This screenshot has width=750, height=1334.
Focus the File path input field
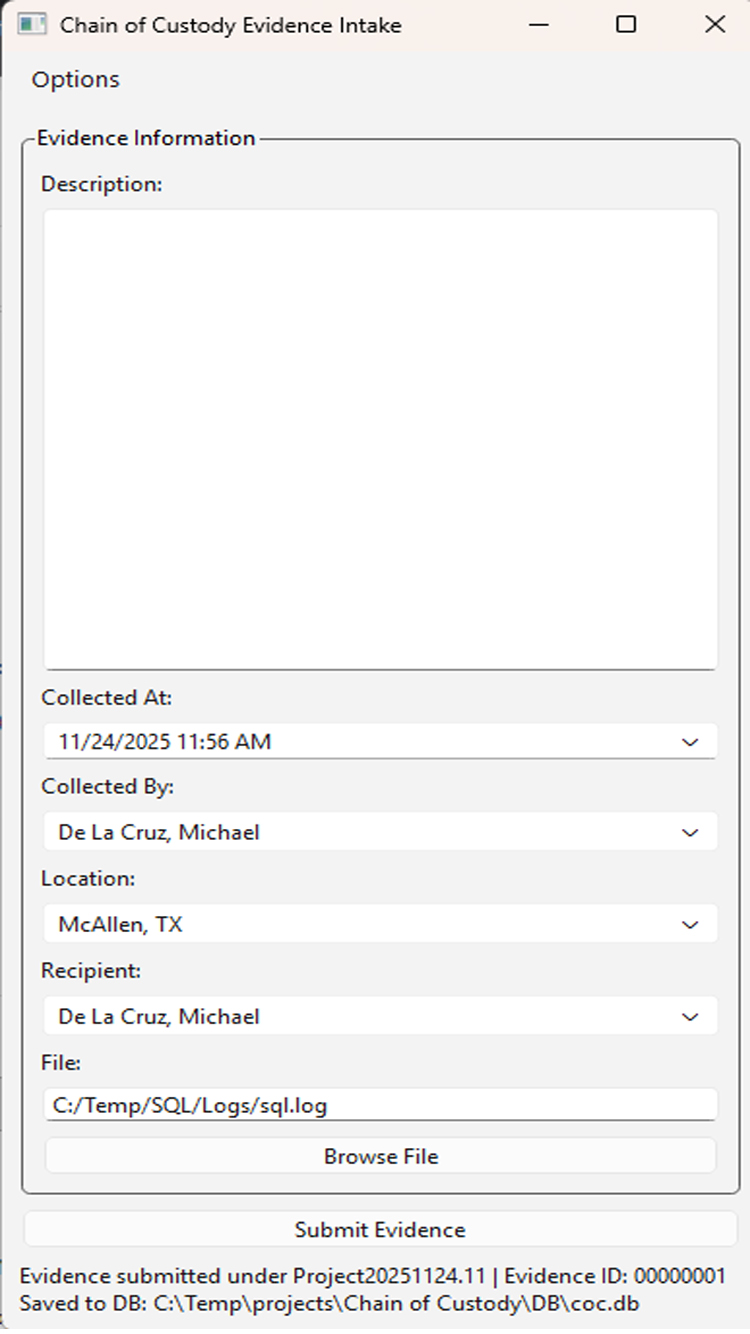click(380, 1105)
